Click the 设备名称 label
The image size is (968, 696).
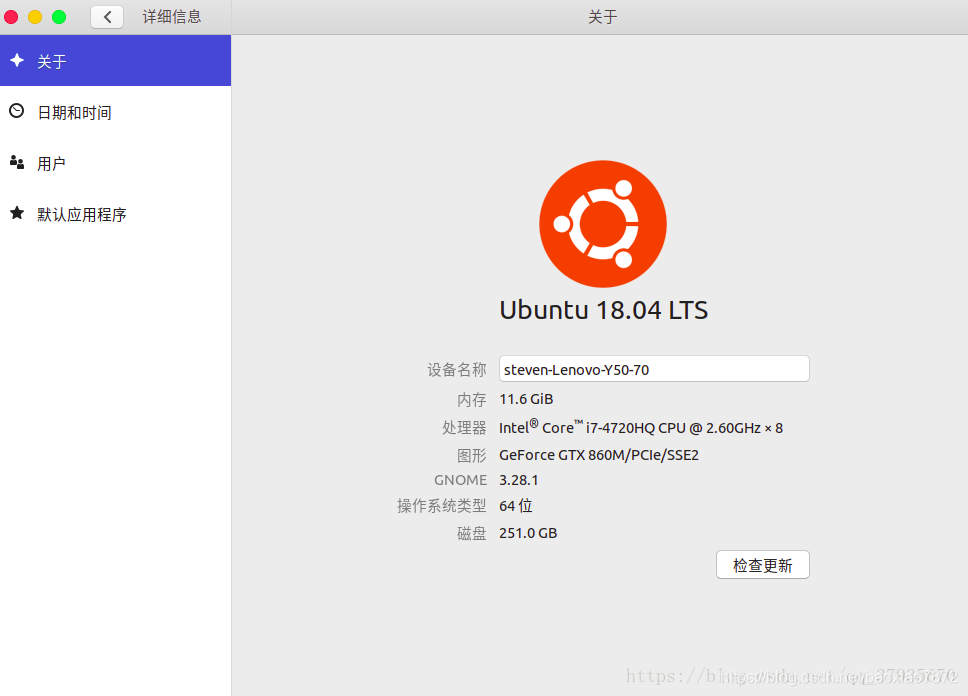457,369
